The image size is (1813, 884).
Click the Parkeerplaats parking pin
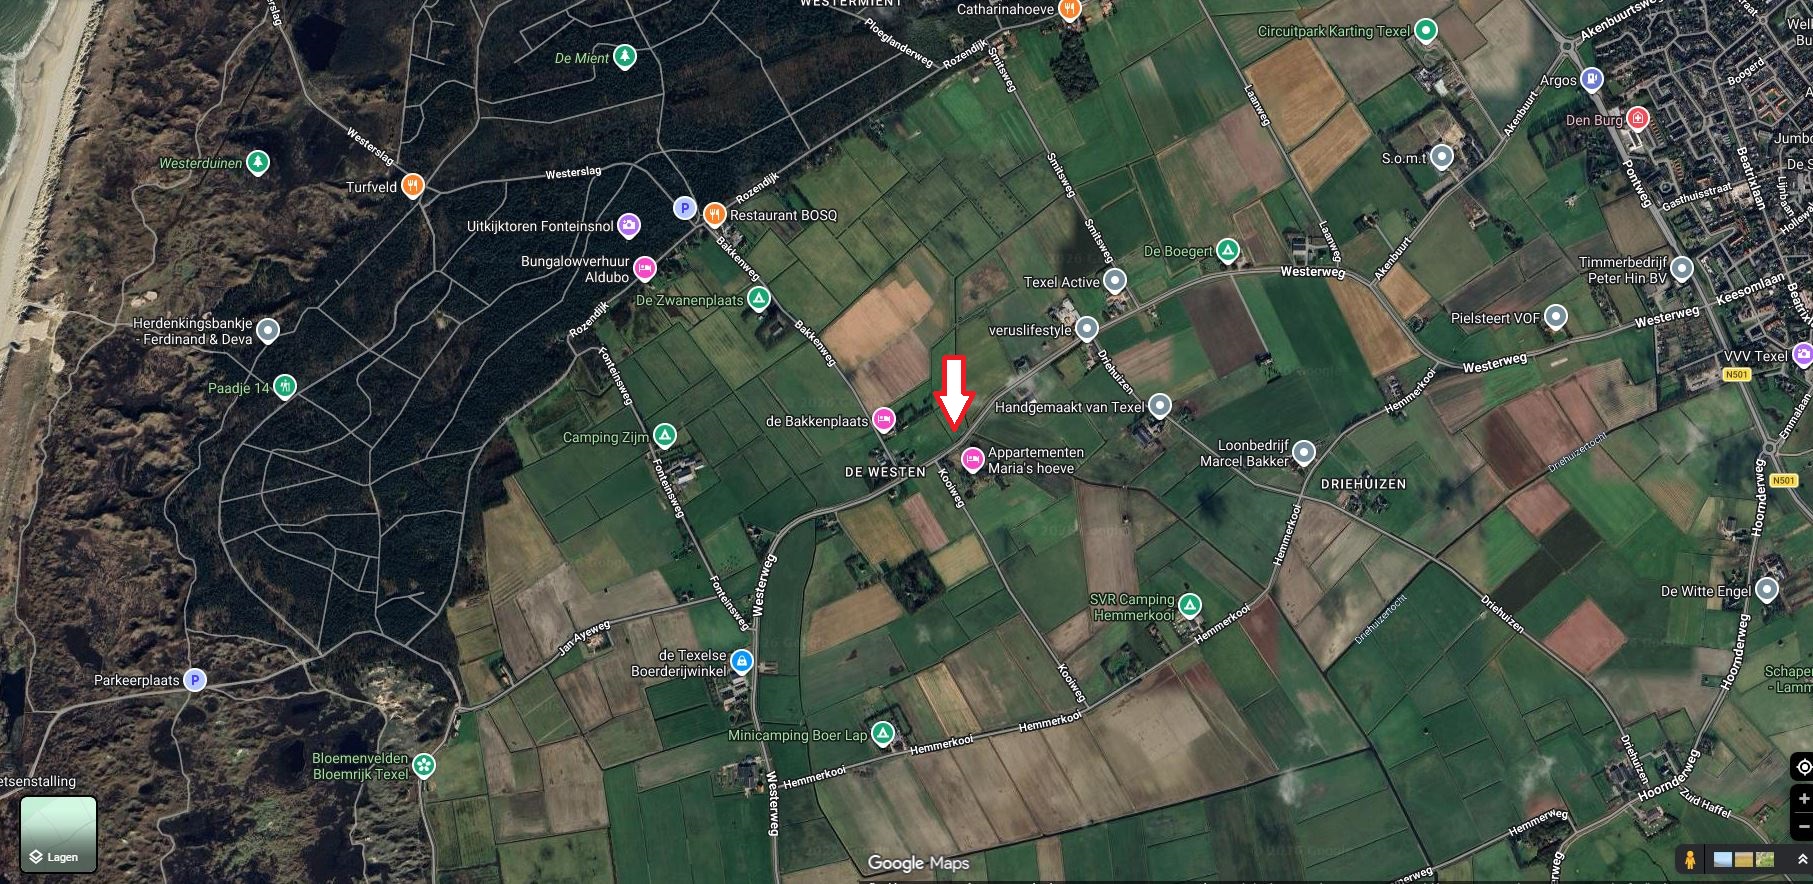click(x=195, y=680)
